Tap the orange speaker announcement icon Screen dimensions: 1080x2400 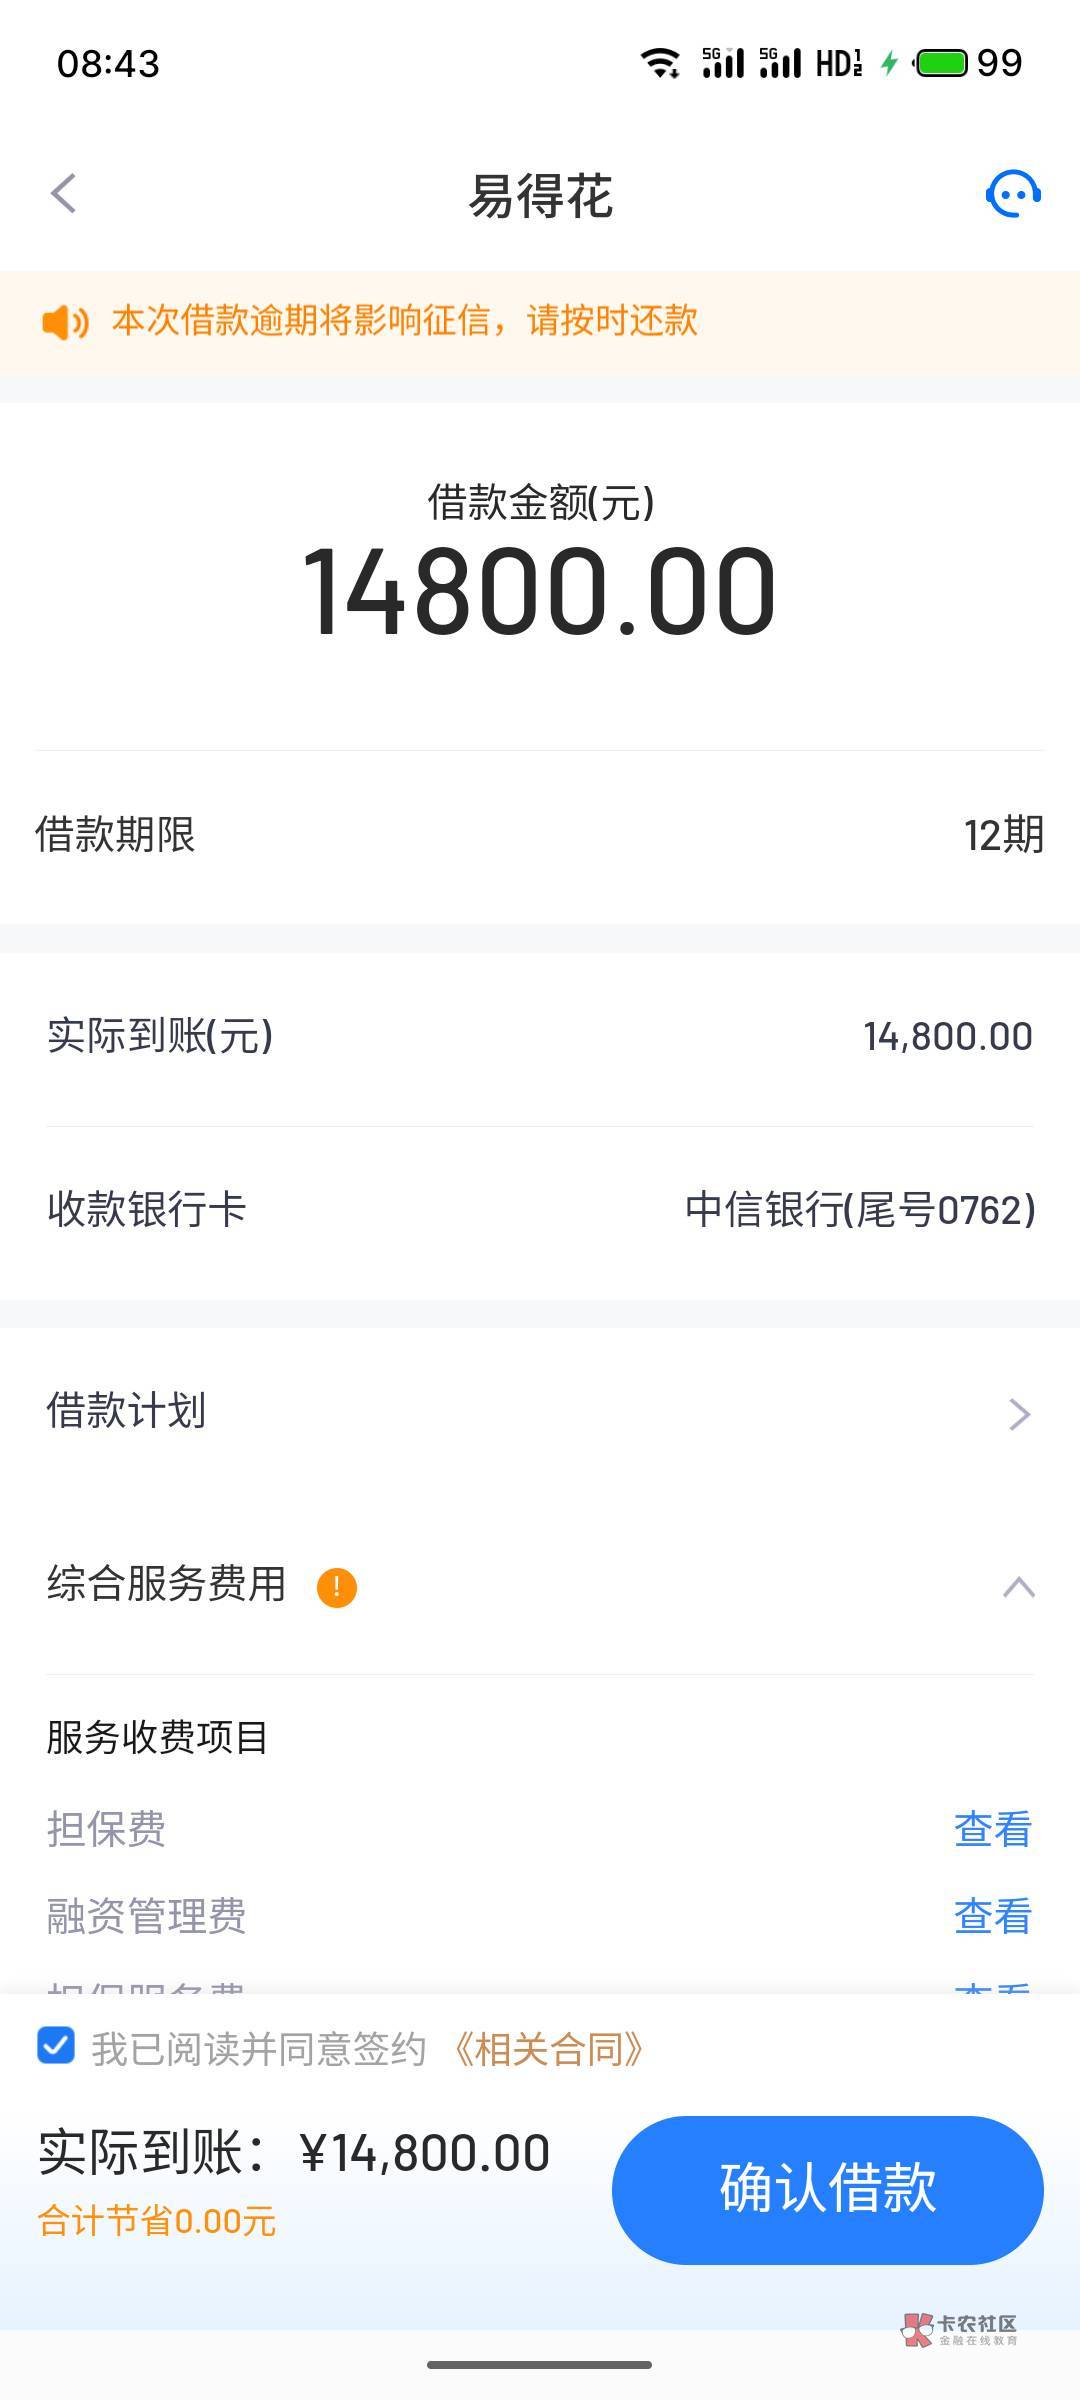pos(65,322)
